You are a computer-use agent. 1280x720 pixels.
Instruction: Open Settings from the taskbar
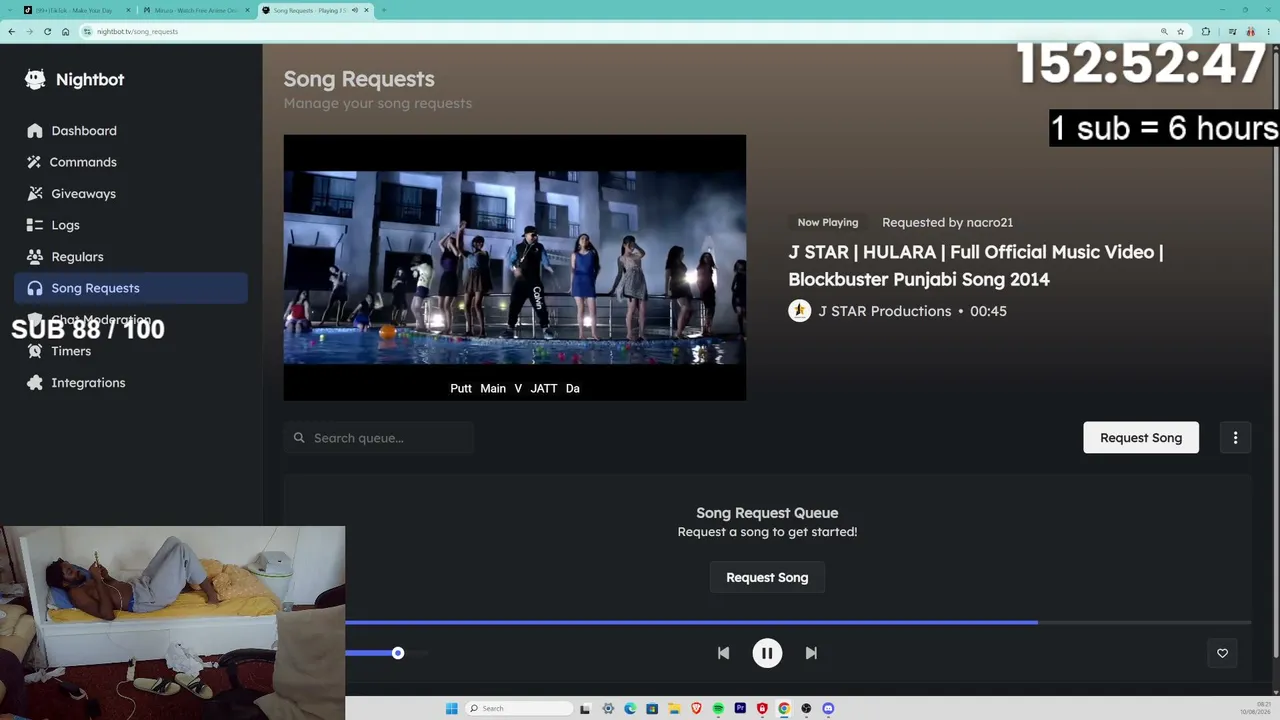608,709
